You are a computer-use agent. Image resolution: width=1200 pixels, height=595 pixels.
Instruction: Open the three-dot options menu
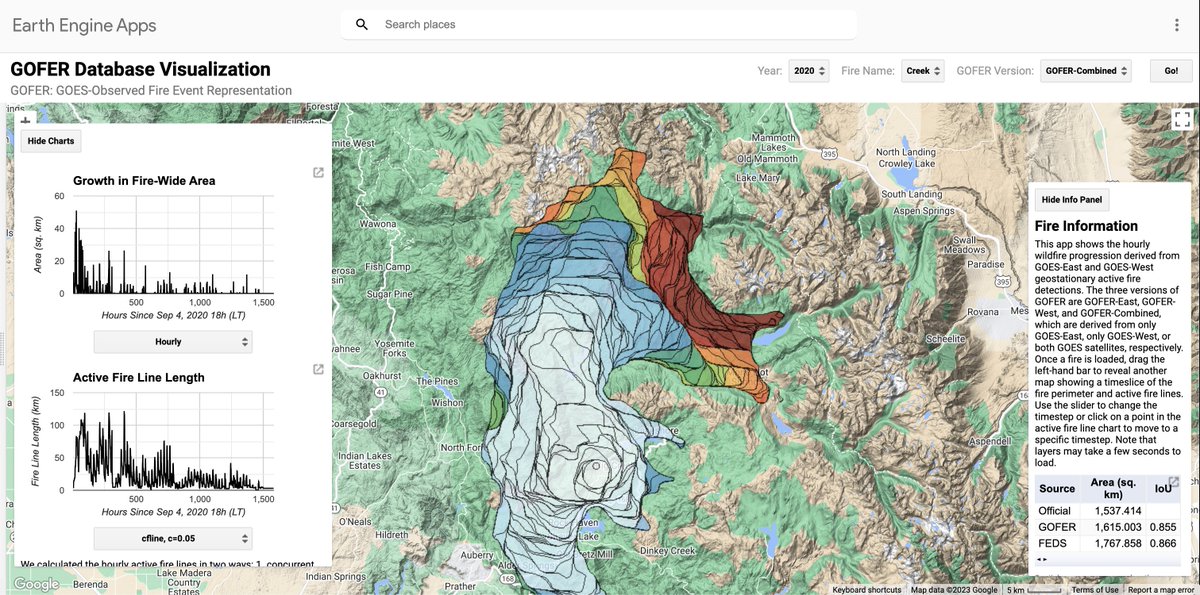(x=1176, y=25)
